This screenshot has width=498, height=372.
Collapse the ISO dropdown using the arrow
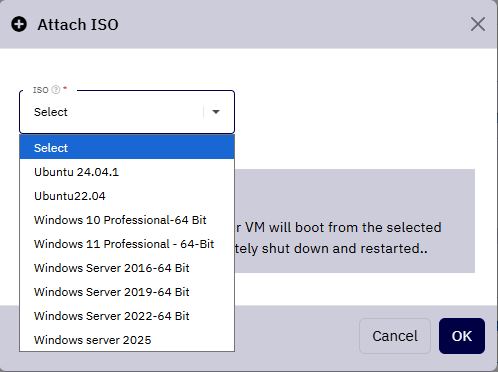coord(216,112)
